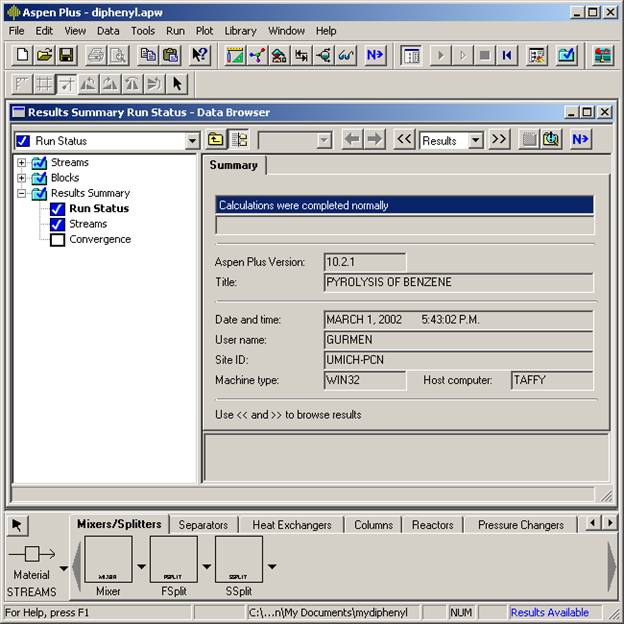Collapse the Results Summary tree node
Viewport: 624px width, 624px height.
pyautogui.click(x=22, y=193)
